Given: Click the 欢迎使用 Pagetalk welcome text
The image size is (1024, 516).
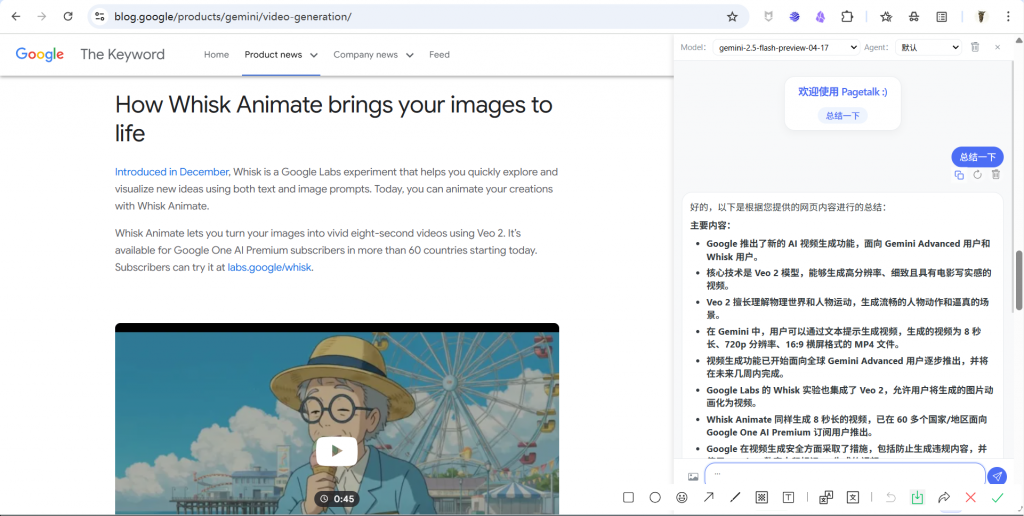Looking at the screenshot, I should click(842, 92).
